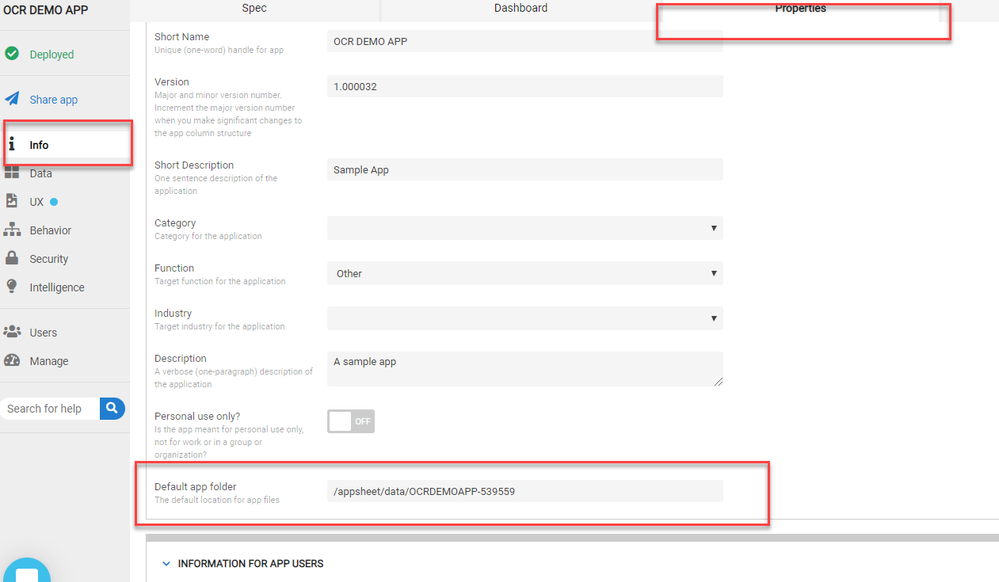This screenshot has height=582, width=999.
Task: Click the 'Version' field label
Action: click(171, 82)
